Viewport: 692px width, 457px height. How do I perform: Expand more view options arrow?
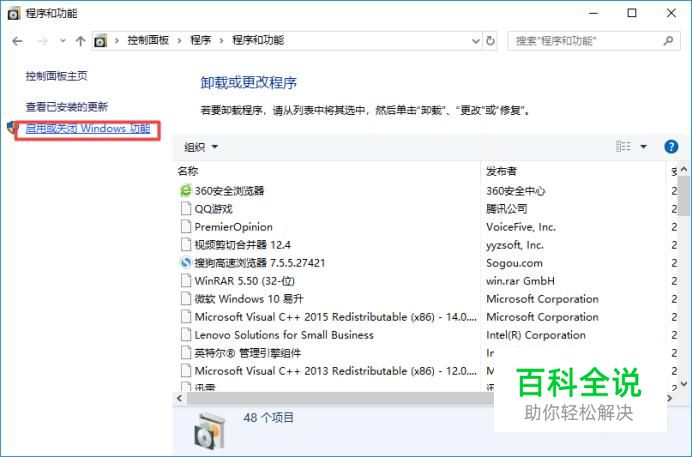pyautogui.click(x=643, y=146)
